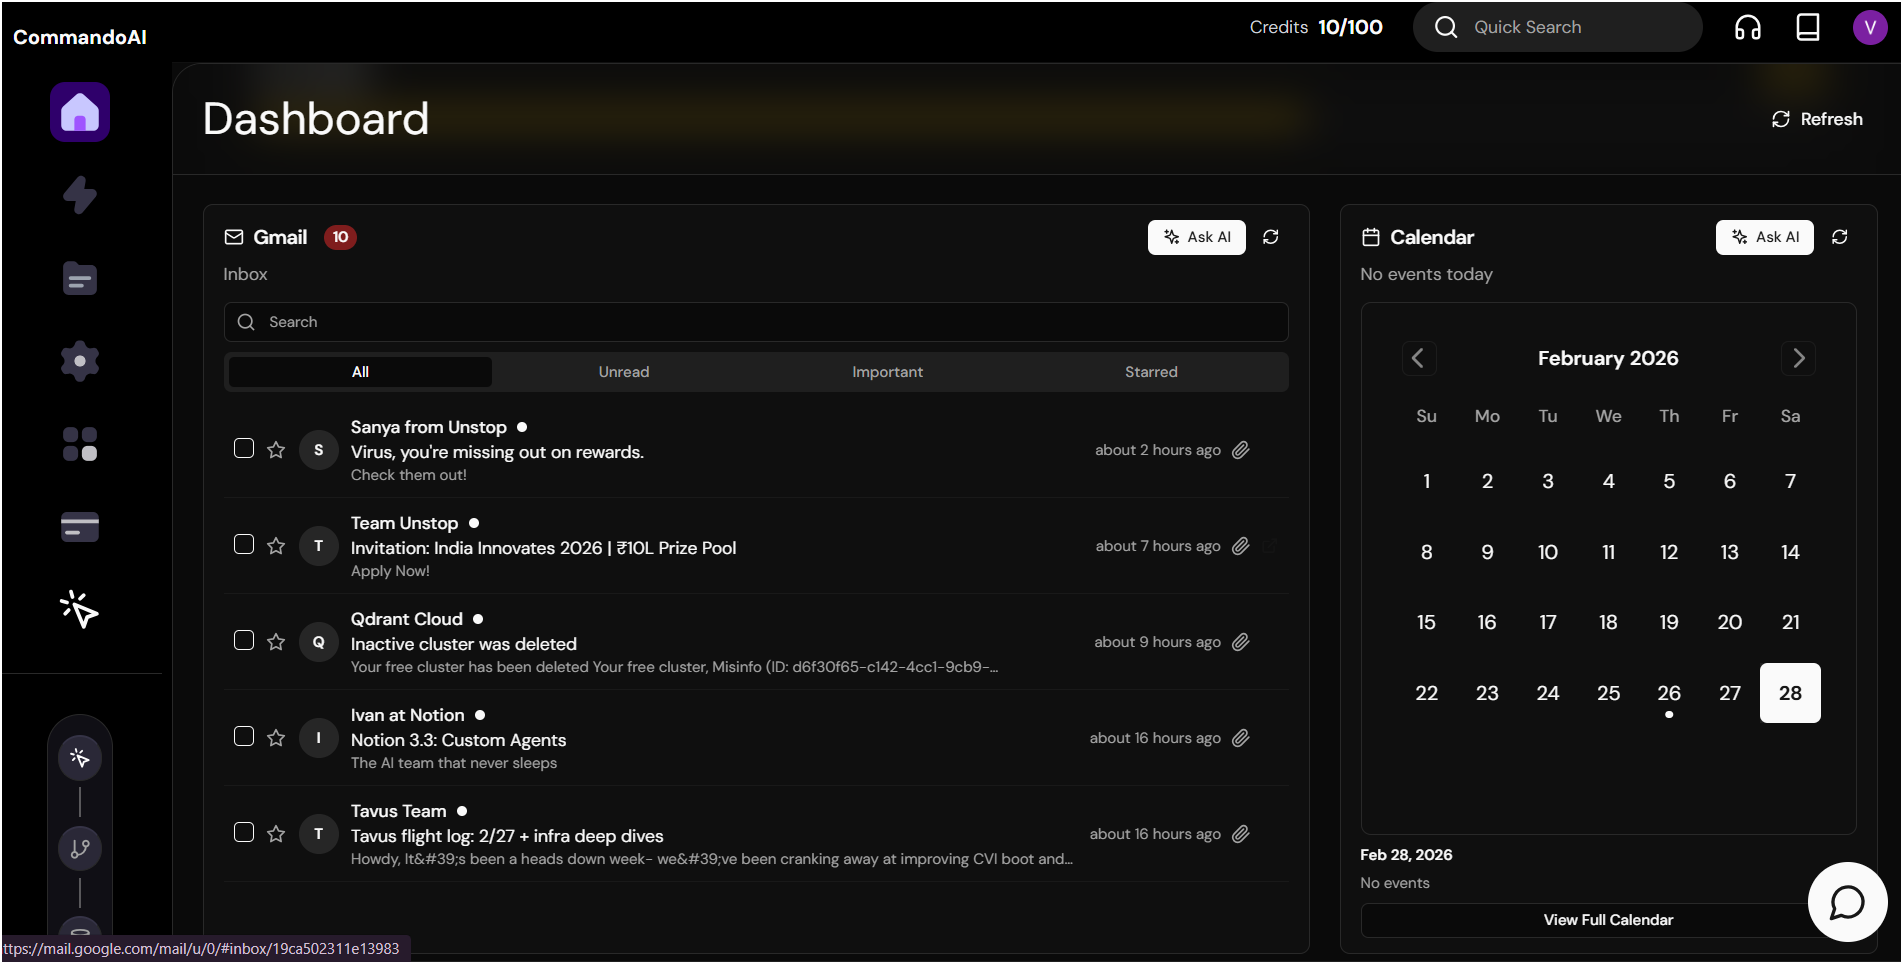
Task: Star the Ivan at Notion email
Action: (276, 738)
